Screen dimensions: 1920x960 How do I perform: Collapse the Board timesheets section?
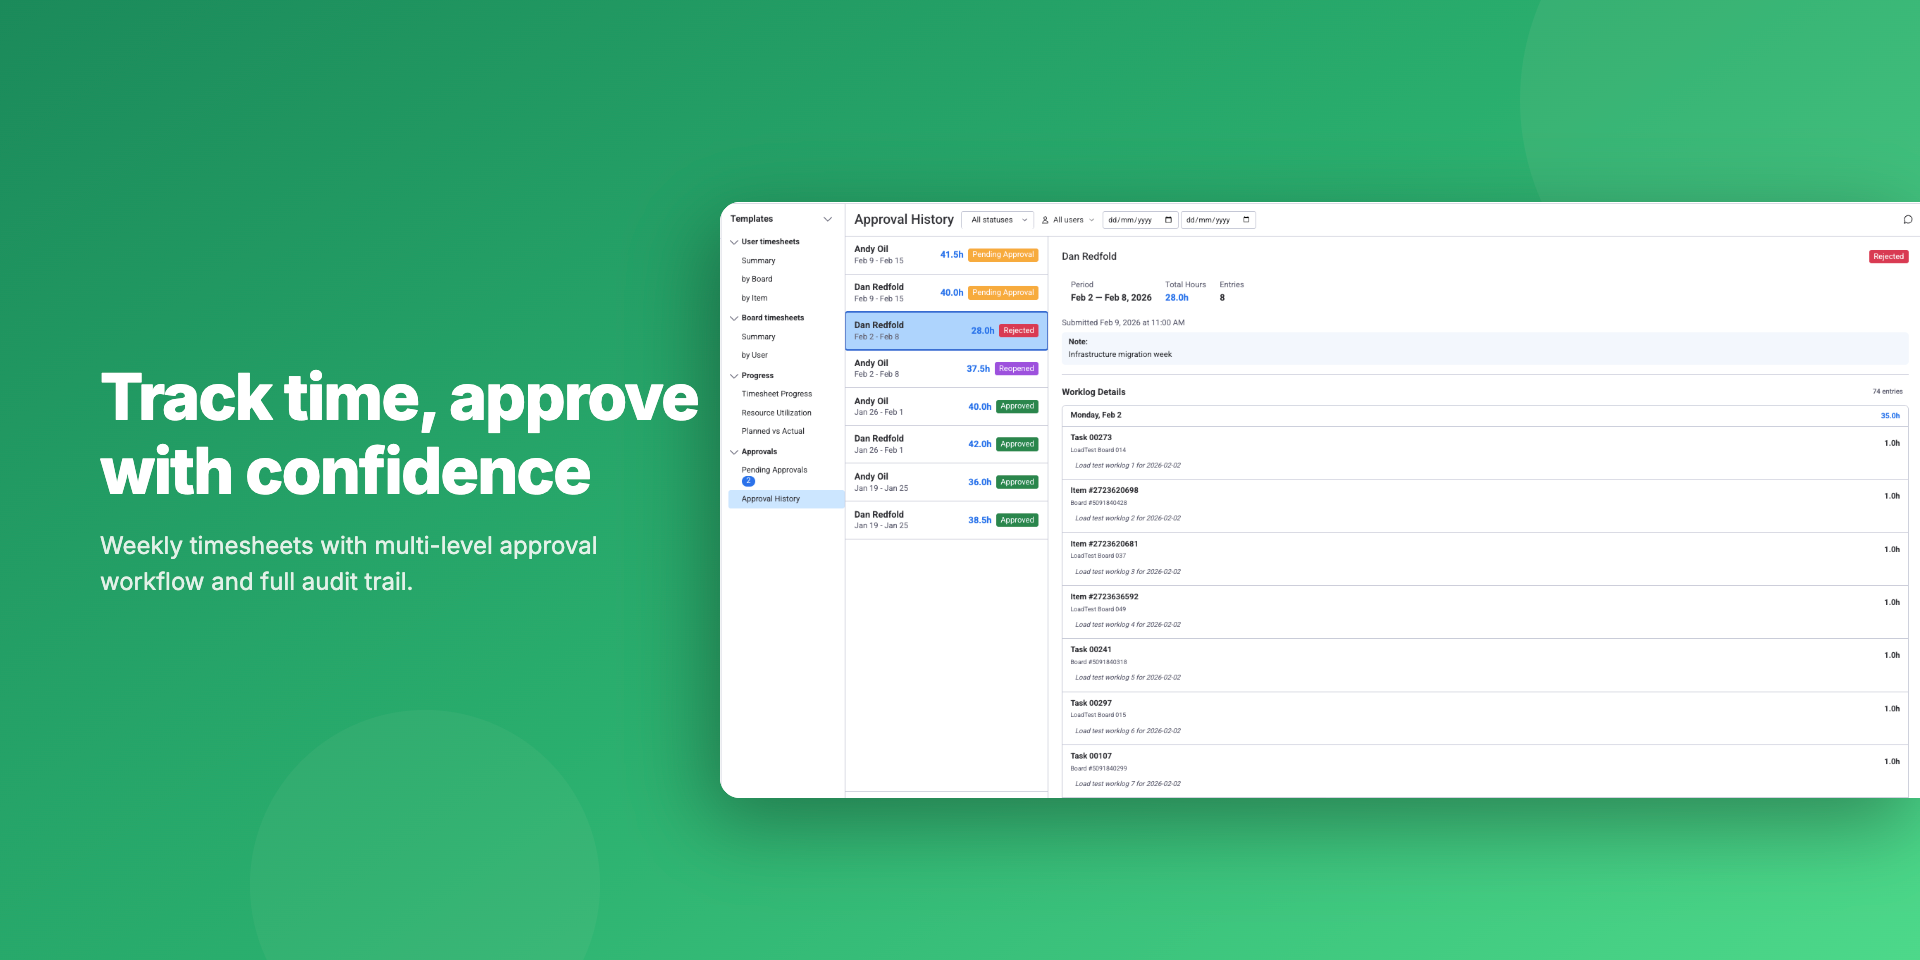pyautogui.click(x=734, y=318)
